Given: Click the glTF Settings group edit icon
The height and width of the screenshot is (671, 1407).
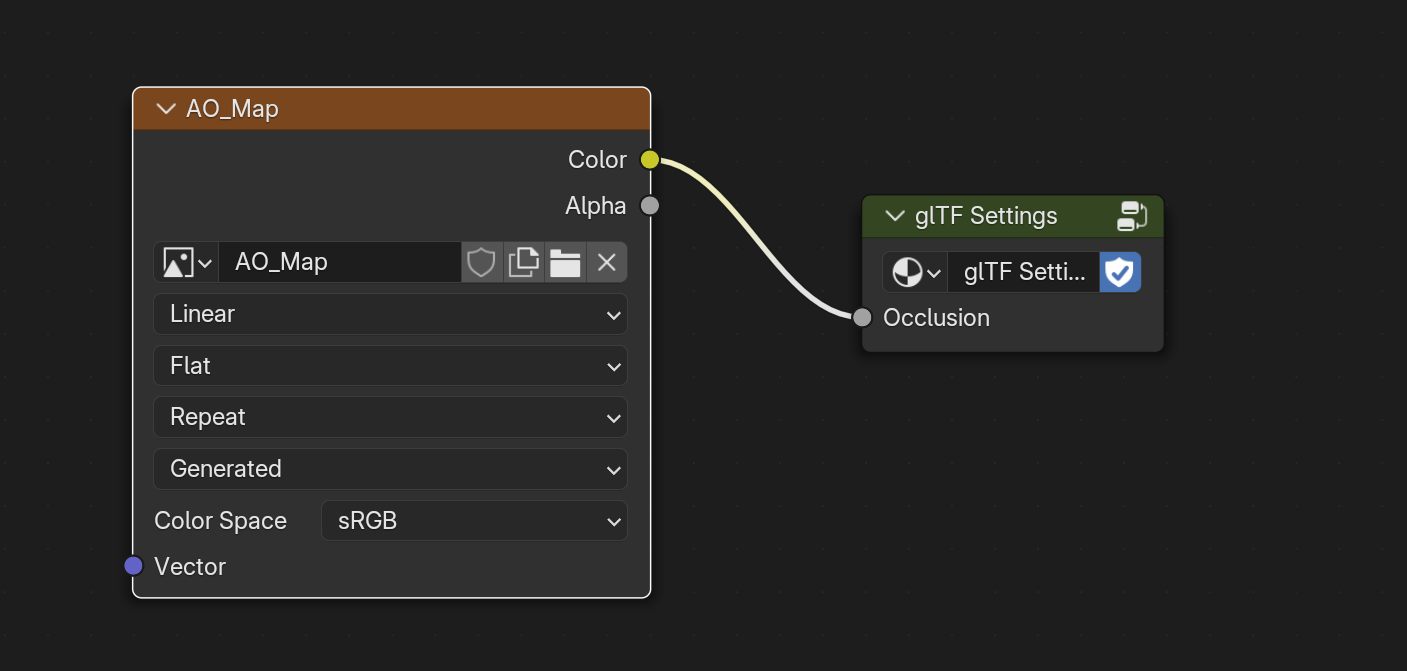Looking at the screenshot, I should (x=1132, y=216).
